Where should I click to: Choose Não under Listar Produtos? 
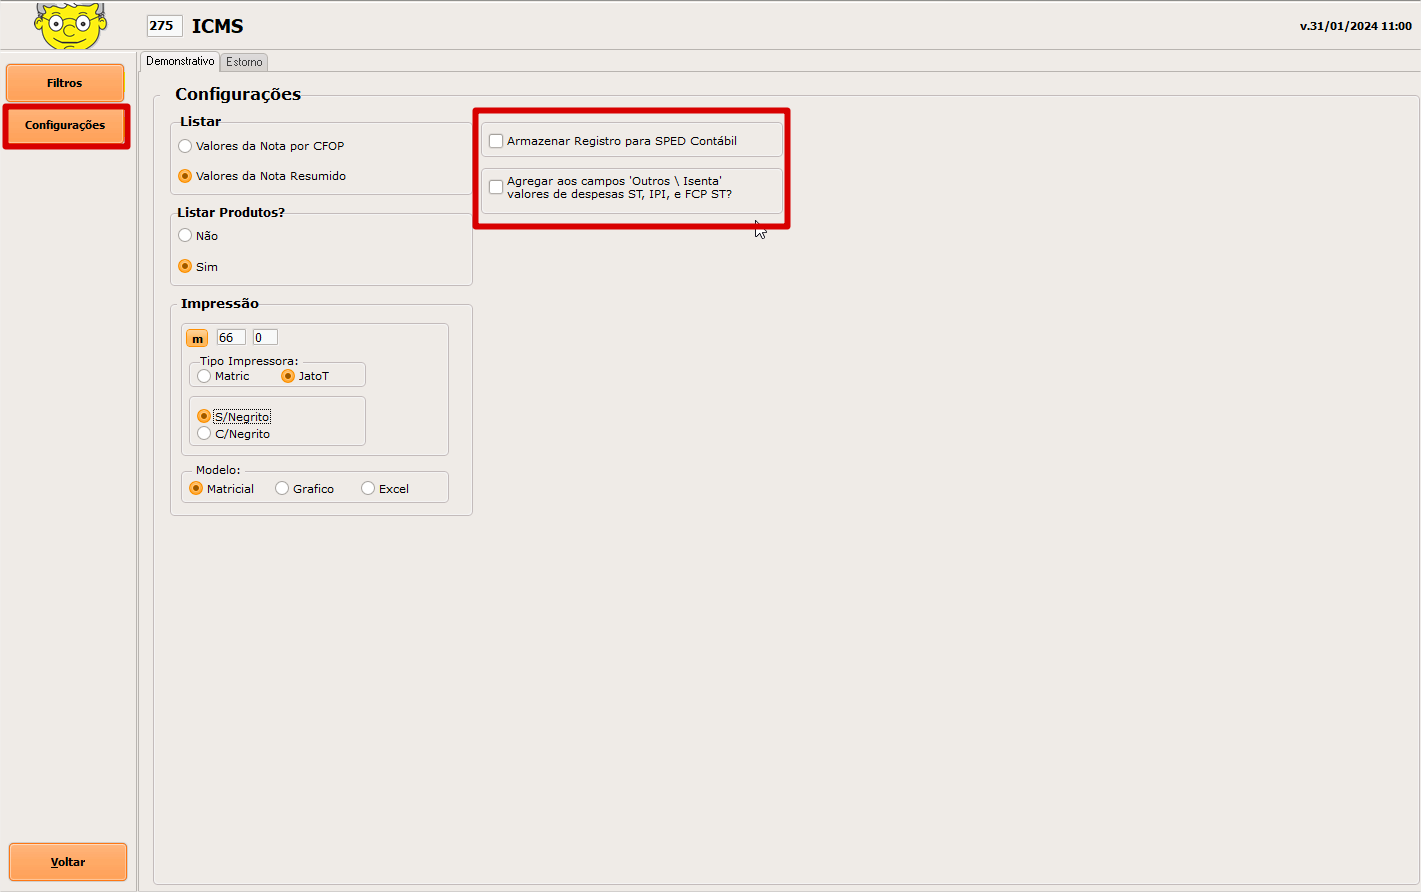pyautogui.click(x=185, y=236)
